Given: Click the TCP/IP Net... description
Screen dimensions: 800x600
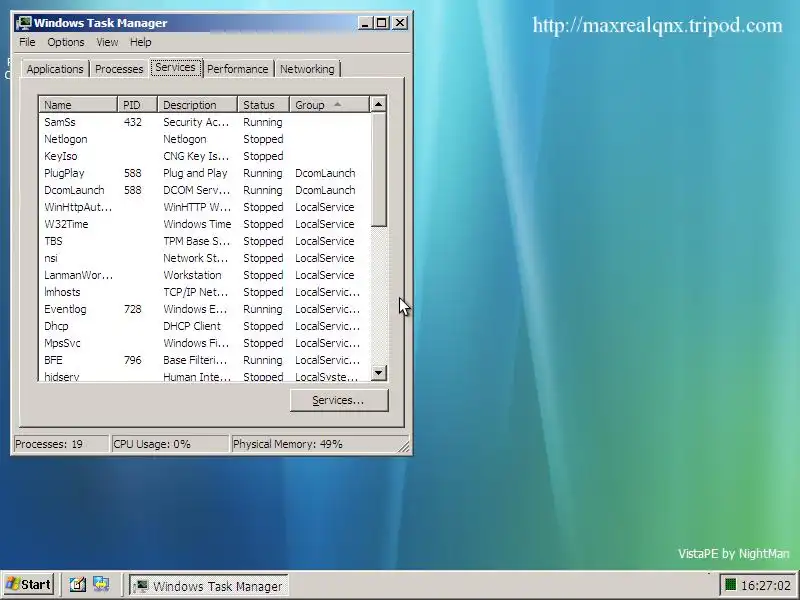Looking at the screenshot, I should 195,292.
